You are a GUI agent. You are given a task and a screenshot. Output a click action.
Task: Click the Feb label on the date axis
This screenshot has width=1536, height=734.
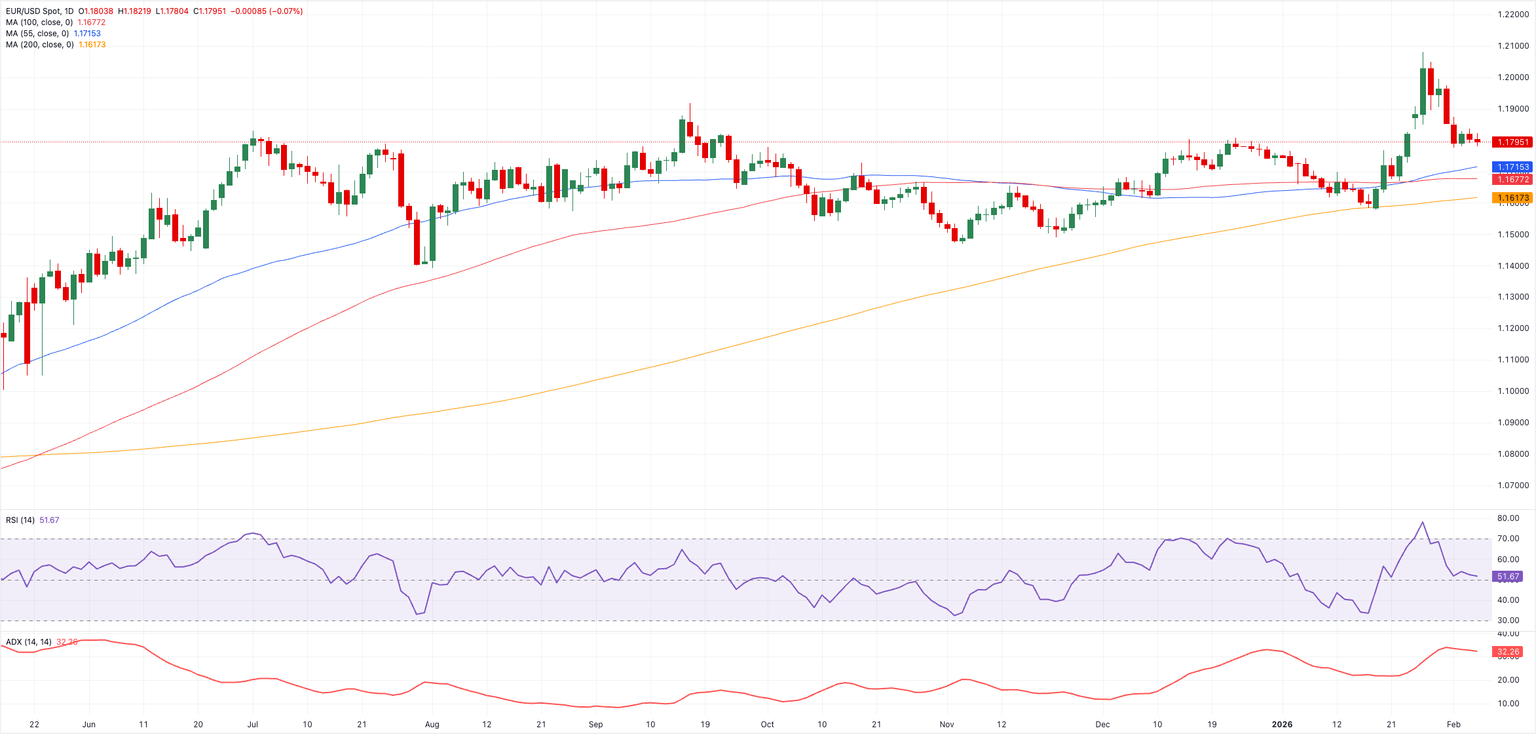click(1454, 722)
